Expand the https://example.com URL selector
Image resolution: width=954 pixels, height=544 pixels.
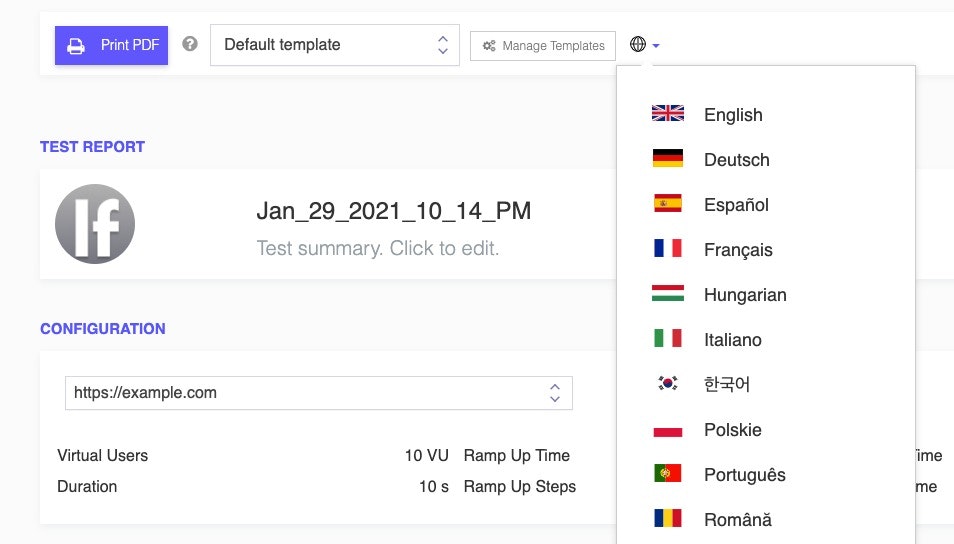(319, 392)
